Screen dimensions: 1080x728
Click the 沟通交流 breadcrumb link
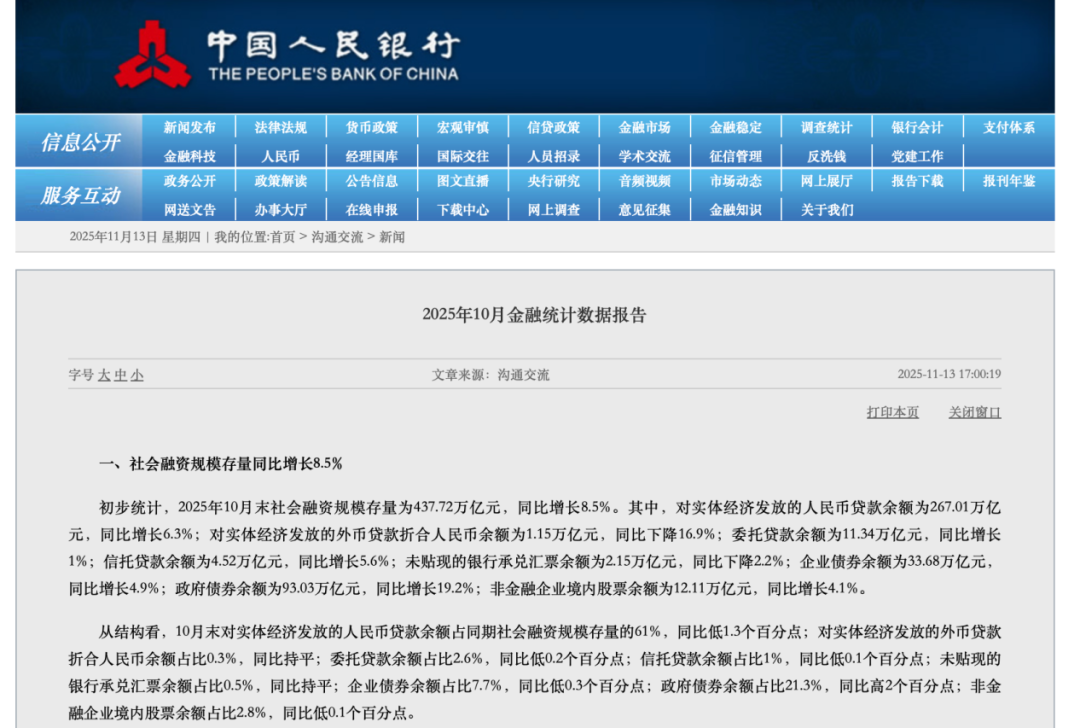[x=337, y=237]
